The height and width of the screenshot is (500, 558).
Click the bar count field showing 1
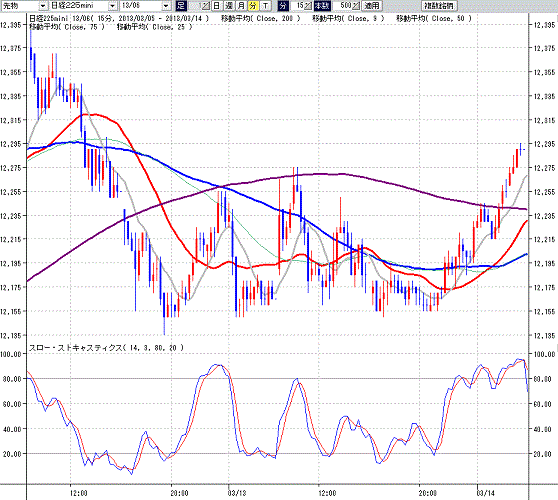195,6
